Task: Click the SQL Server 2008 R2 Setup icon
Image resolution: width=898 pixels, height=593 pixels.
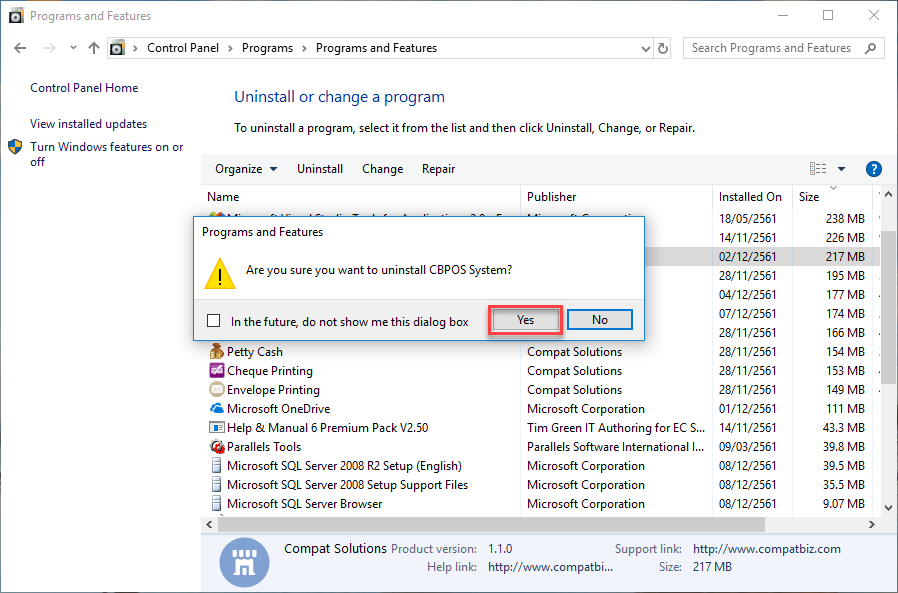Action: click(x=216, y=465)
